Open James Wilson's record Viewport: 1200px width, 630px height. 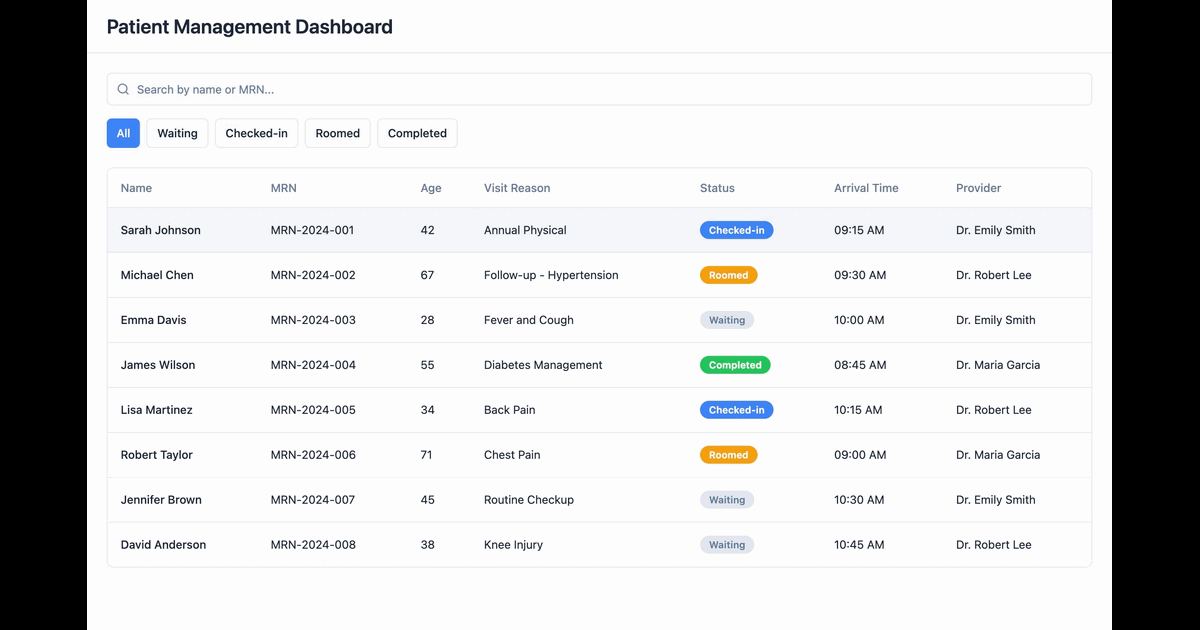pos(599,365)
